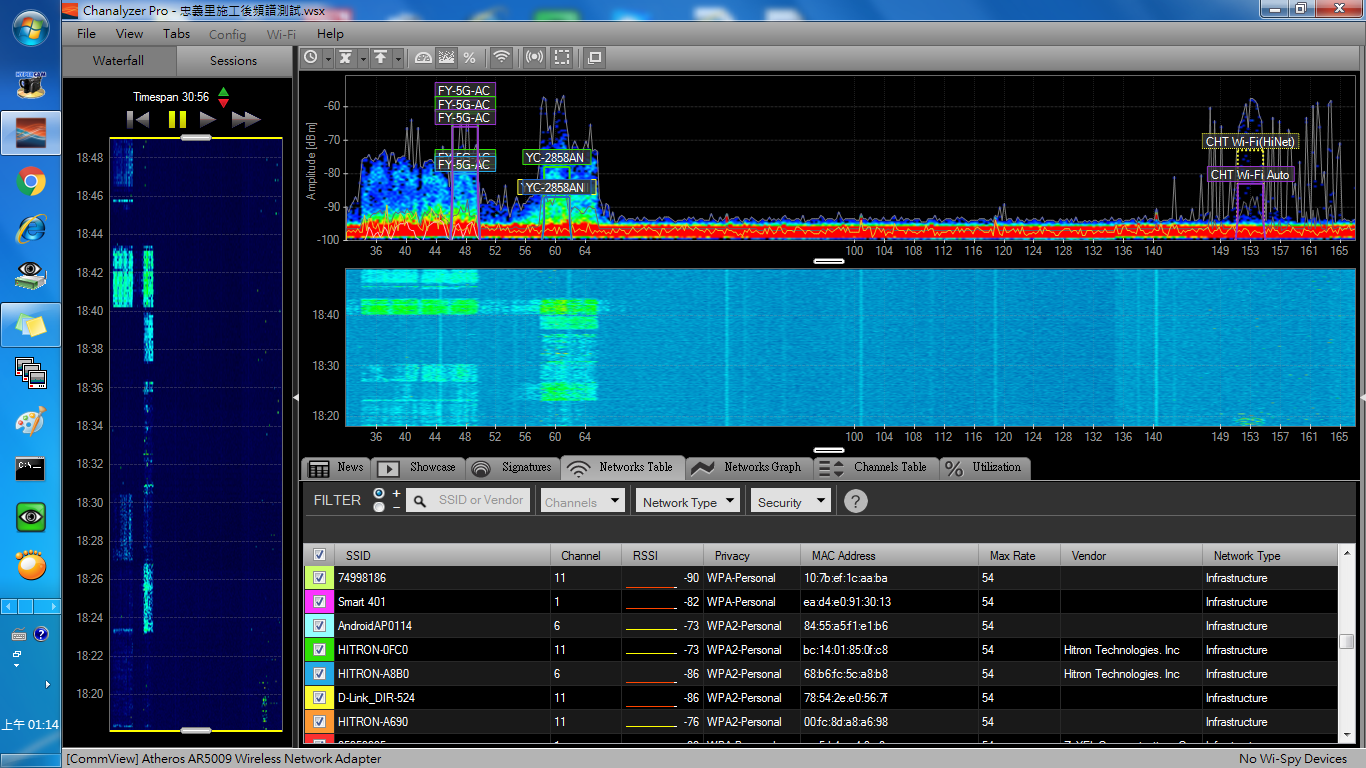Click the average trace toolbar icon
Image resolution: width=1366 pixels, height=768 pixels.
[345, 58]
